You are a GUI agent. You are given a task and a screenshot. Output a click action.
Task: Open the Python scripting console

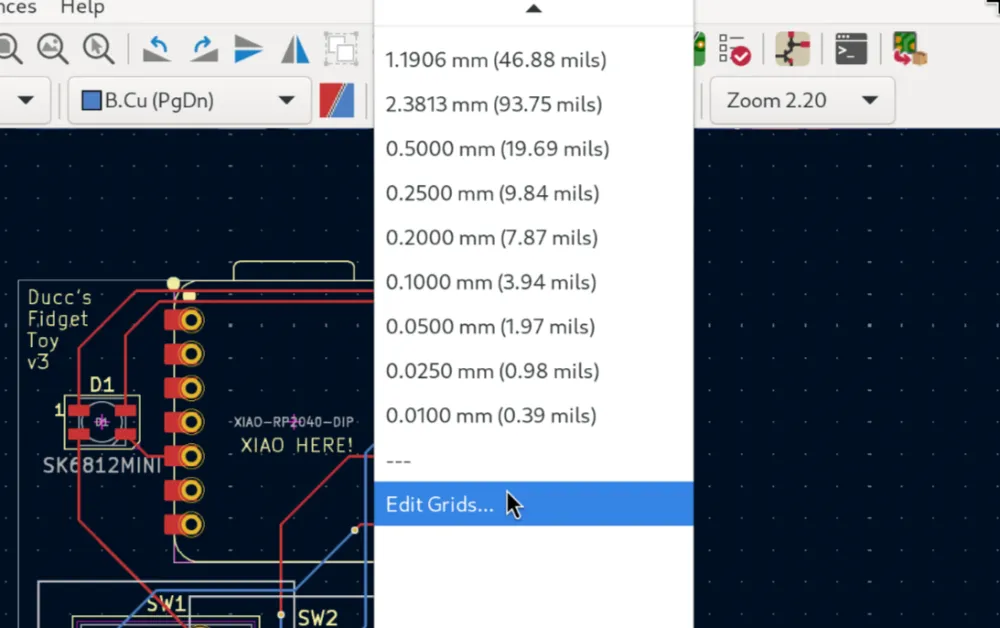pyautogui.click(x=851, y=49)
